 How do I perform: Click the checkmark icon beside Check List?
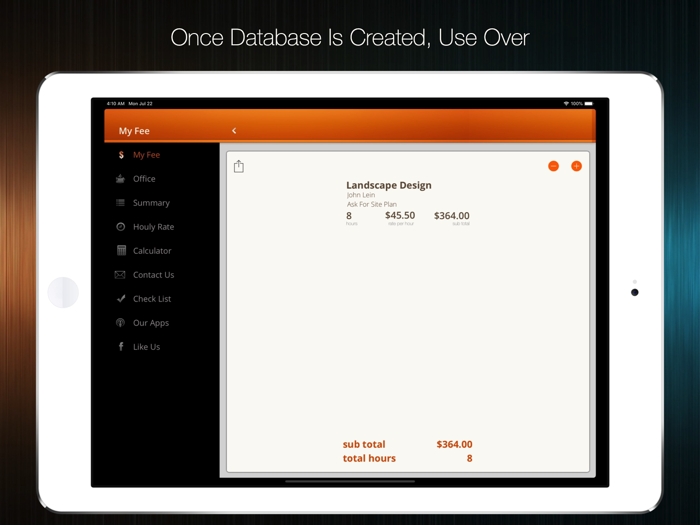(x=121, y=299)
